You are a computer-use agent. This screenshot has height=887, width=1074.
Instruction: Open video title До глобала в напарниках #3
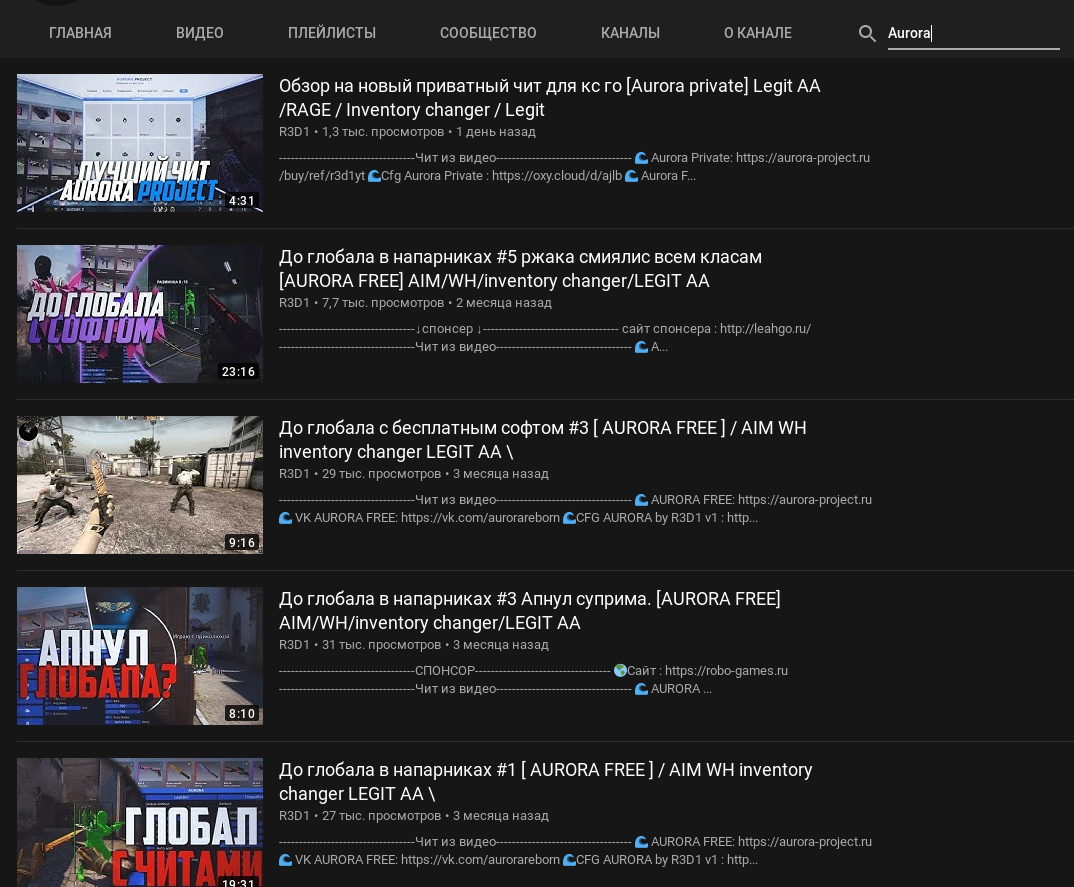[529, 611]
